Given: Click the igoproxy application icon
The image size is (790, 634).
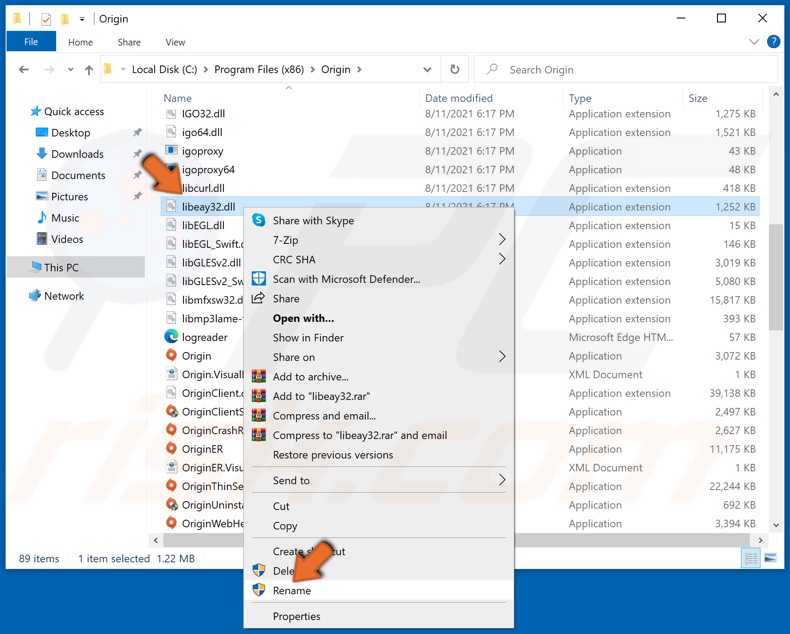Looking at the screenshot, I should coord(171,150).
